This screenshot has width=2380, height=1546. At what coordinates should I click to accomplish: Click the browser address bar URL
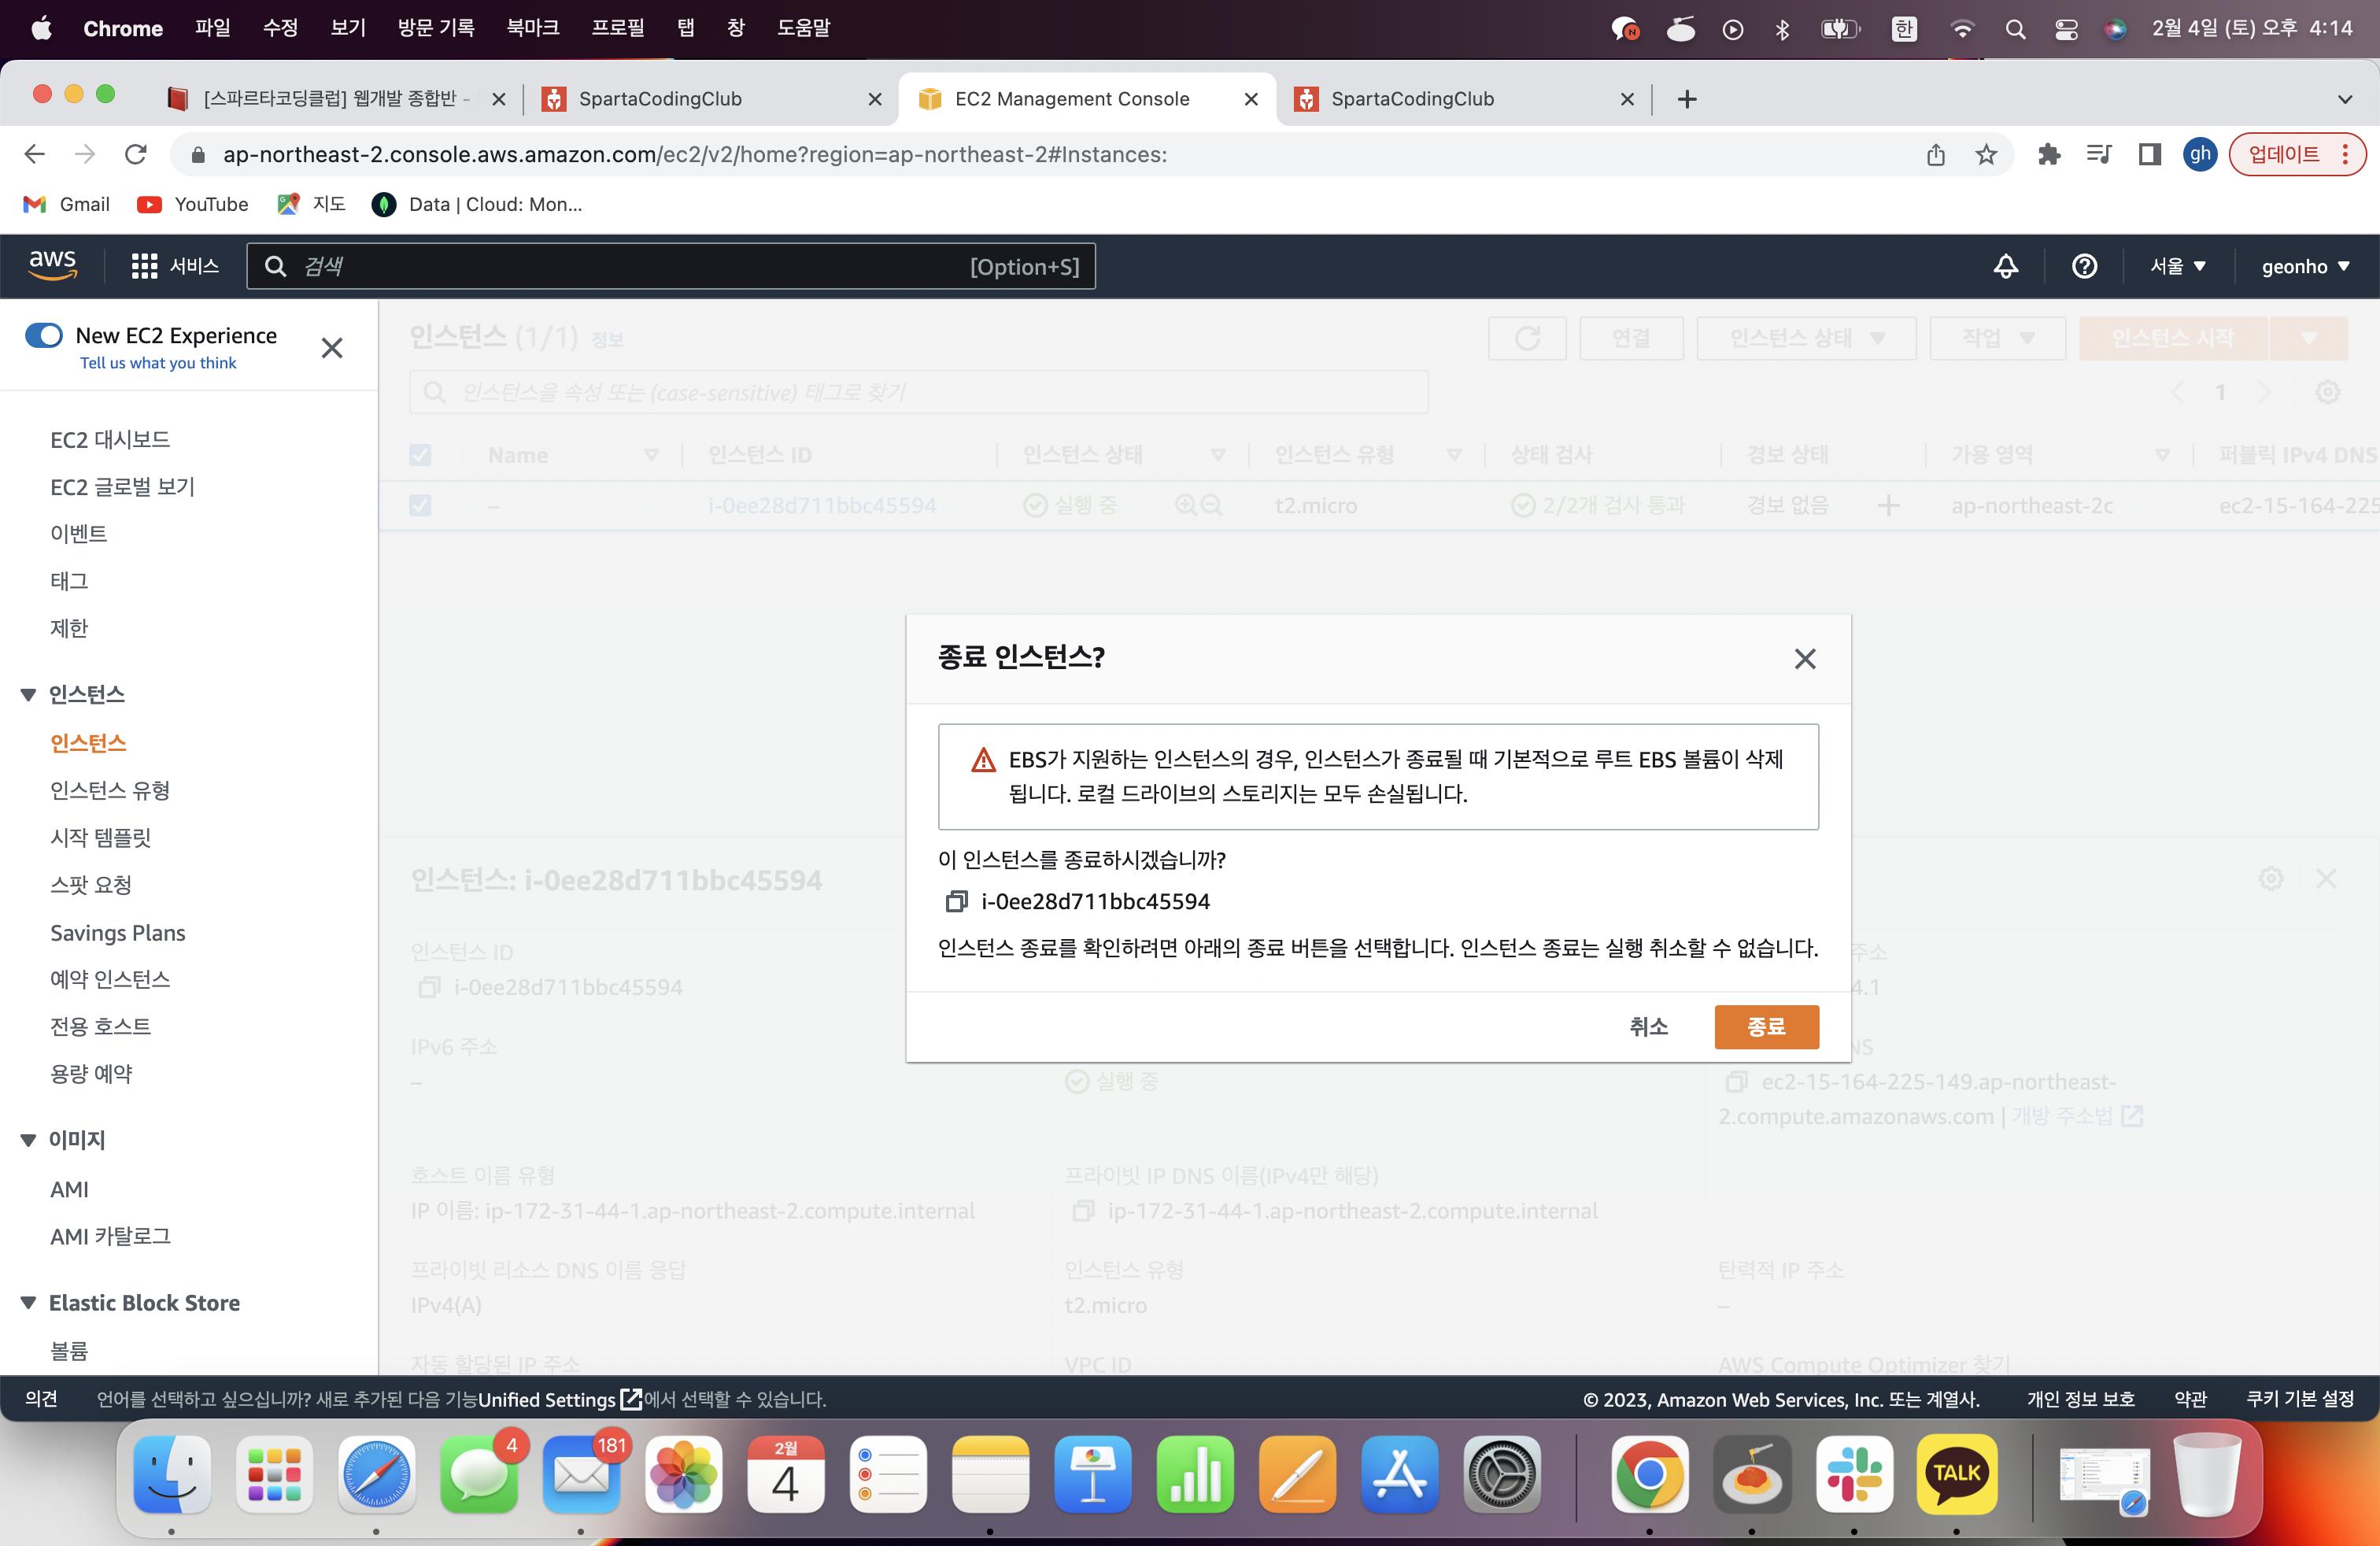[x=695, y=154]
